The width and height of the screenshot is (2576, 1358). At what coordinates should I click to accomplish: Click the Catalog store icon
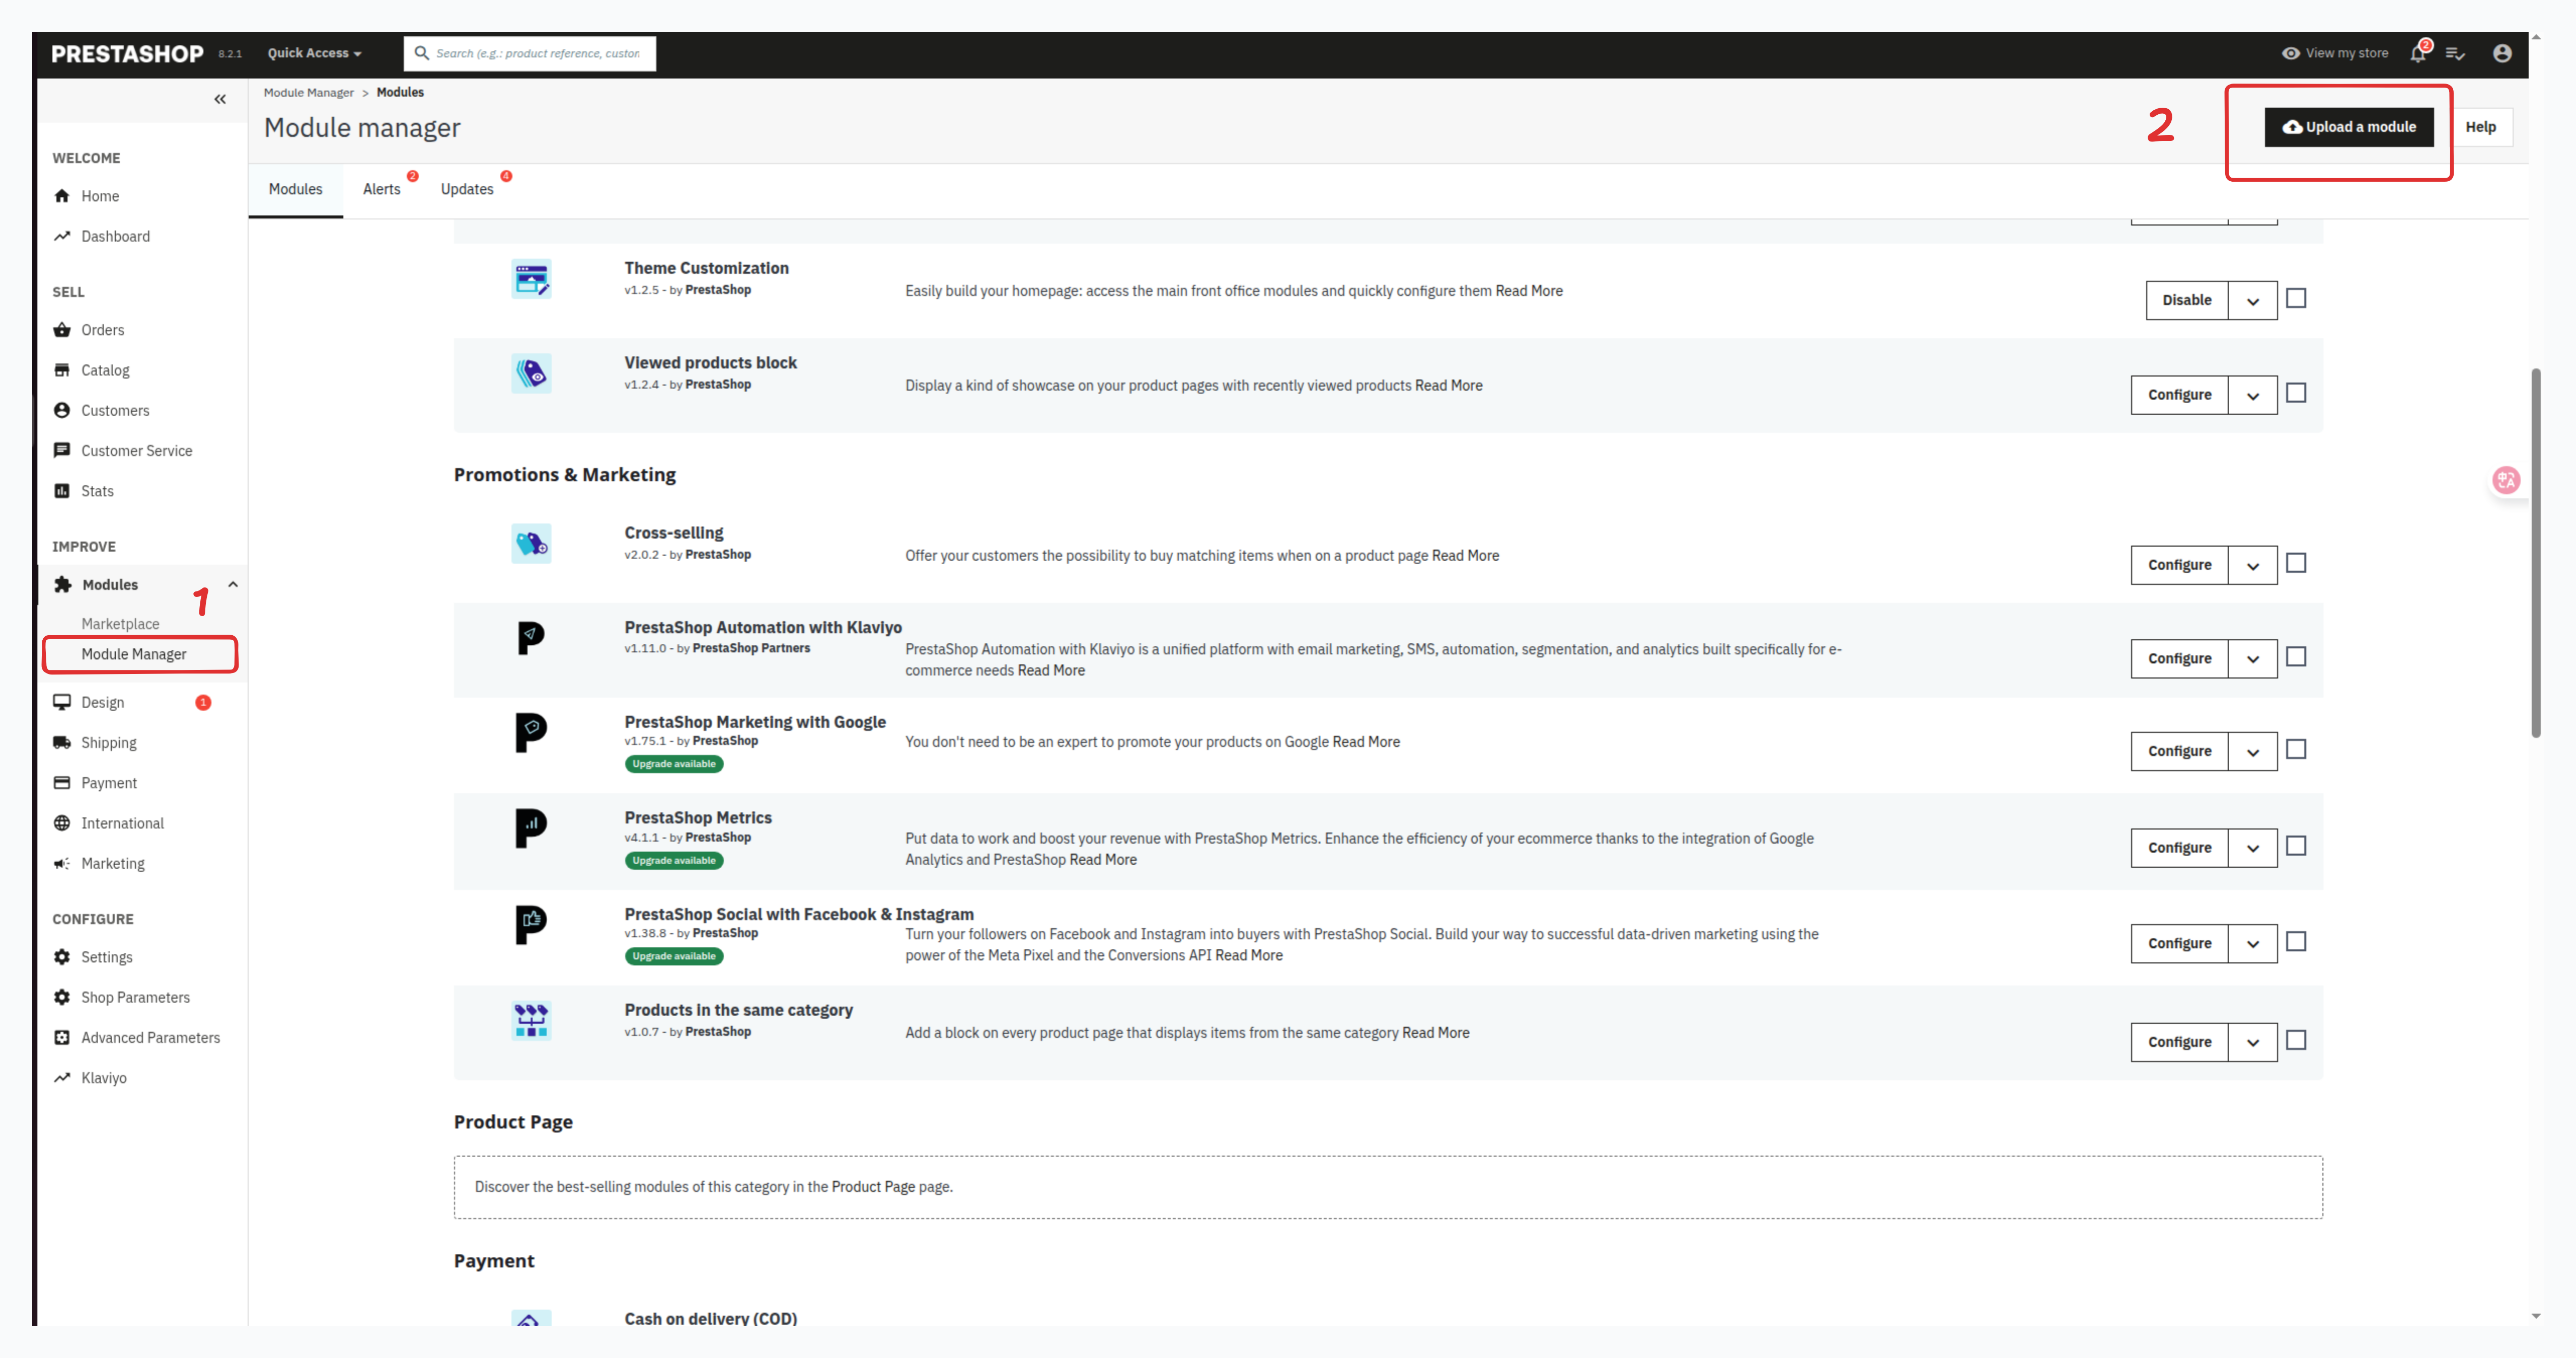pyautogui.click(x=62, y=370)
